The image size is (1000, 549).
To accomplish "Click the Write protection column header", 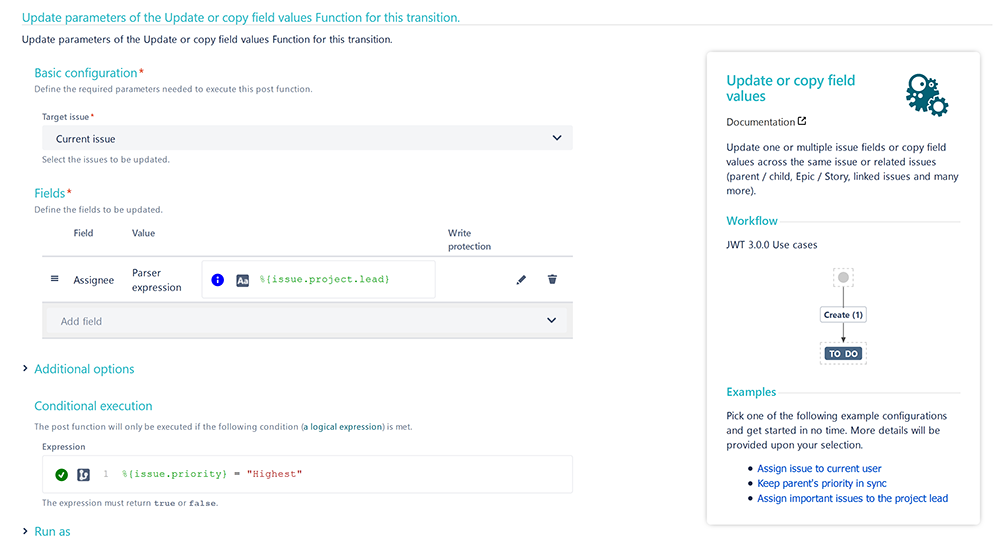I will pyautogui.click(x=469, y=240).
